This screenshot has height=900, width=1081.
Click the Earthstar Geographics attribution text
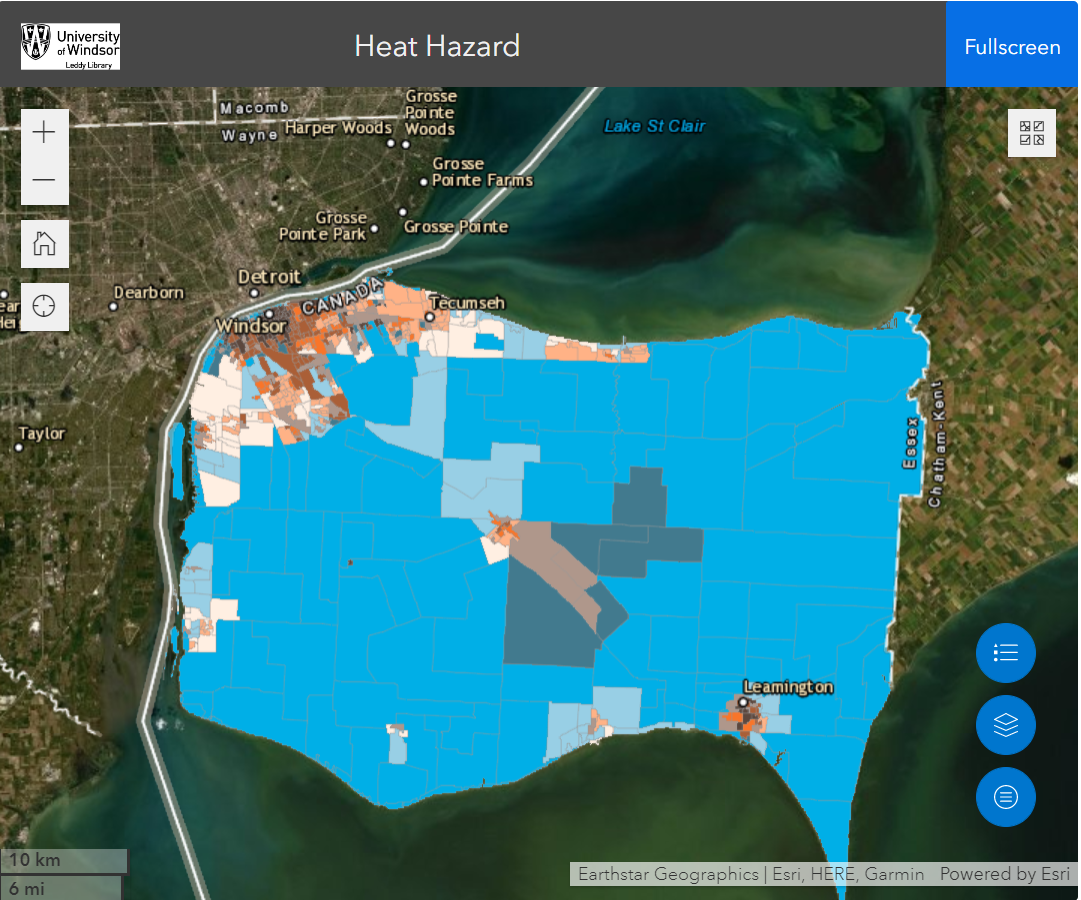click(x=668, y=874)
